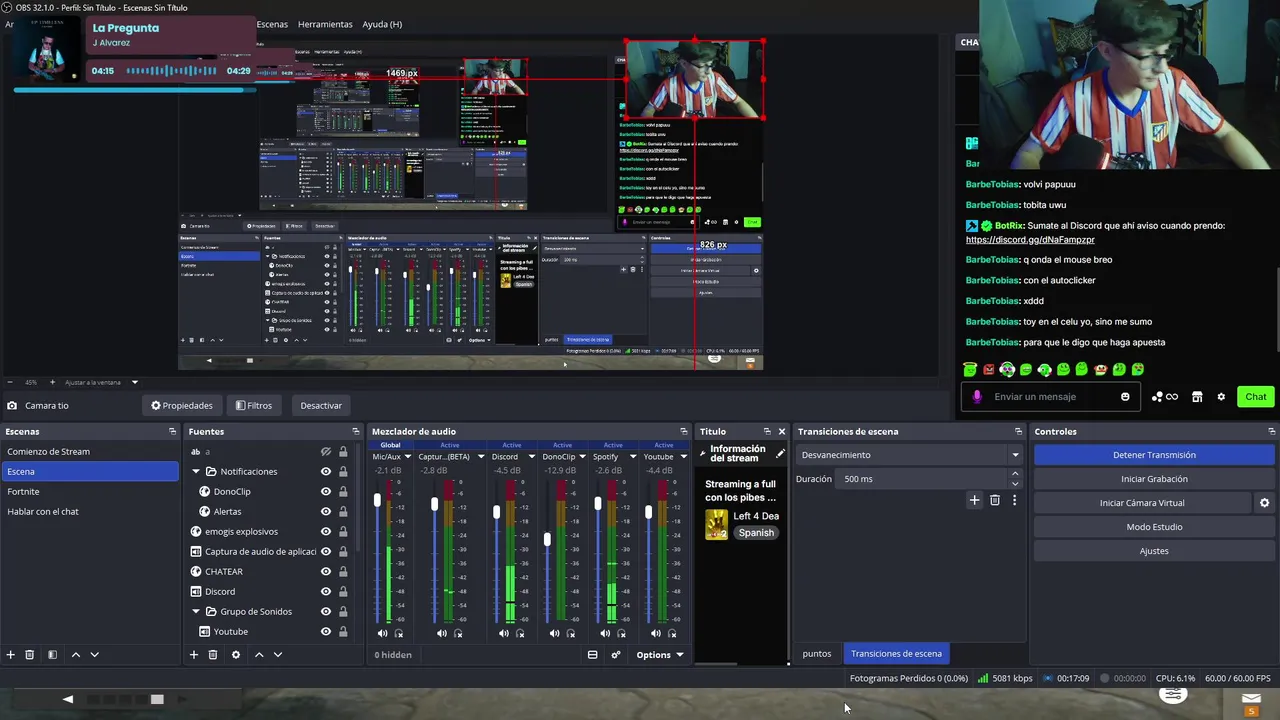Hide the Alertas source
The height and width of the screenshot is (720, 1280).
[325, 512]
